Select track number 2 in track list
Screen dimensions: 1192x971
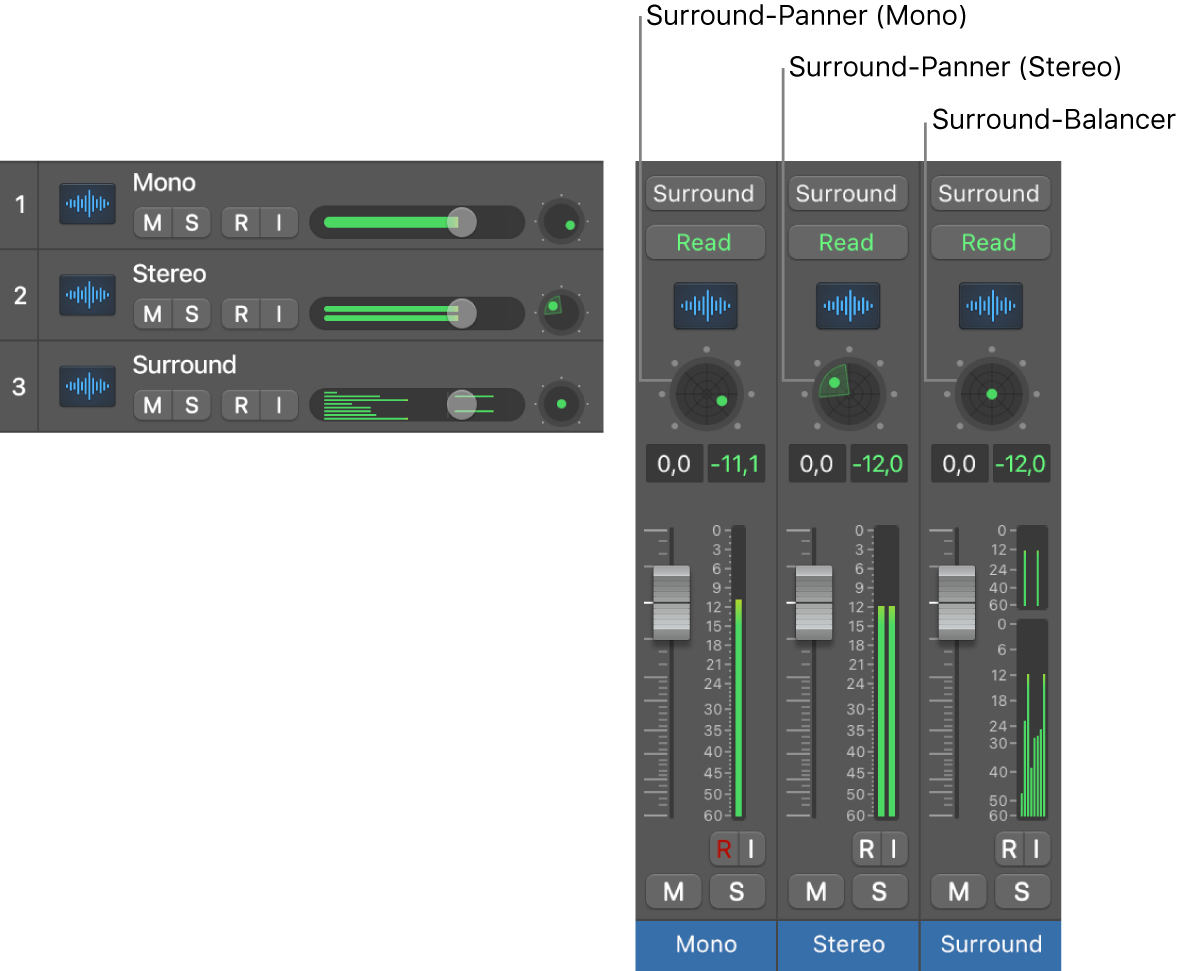tap(20, 295)
